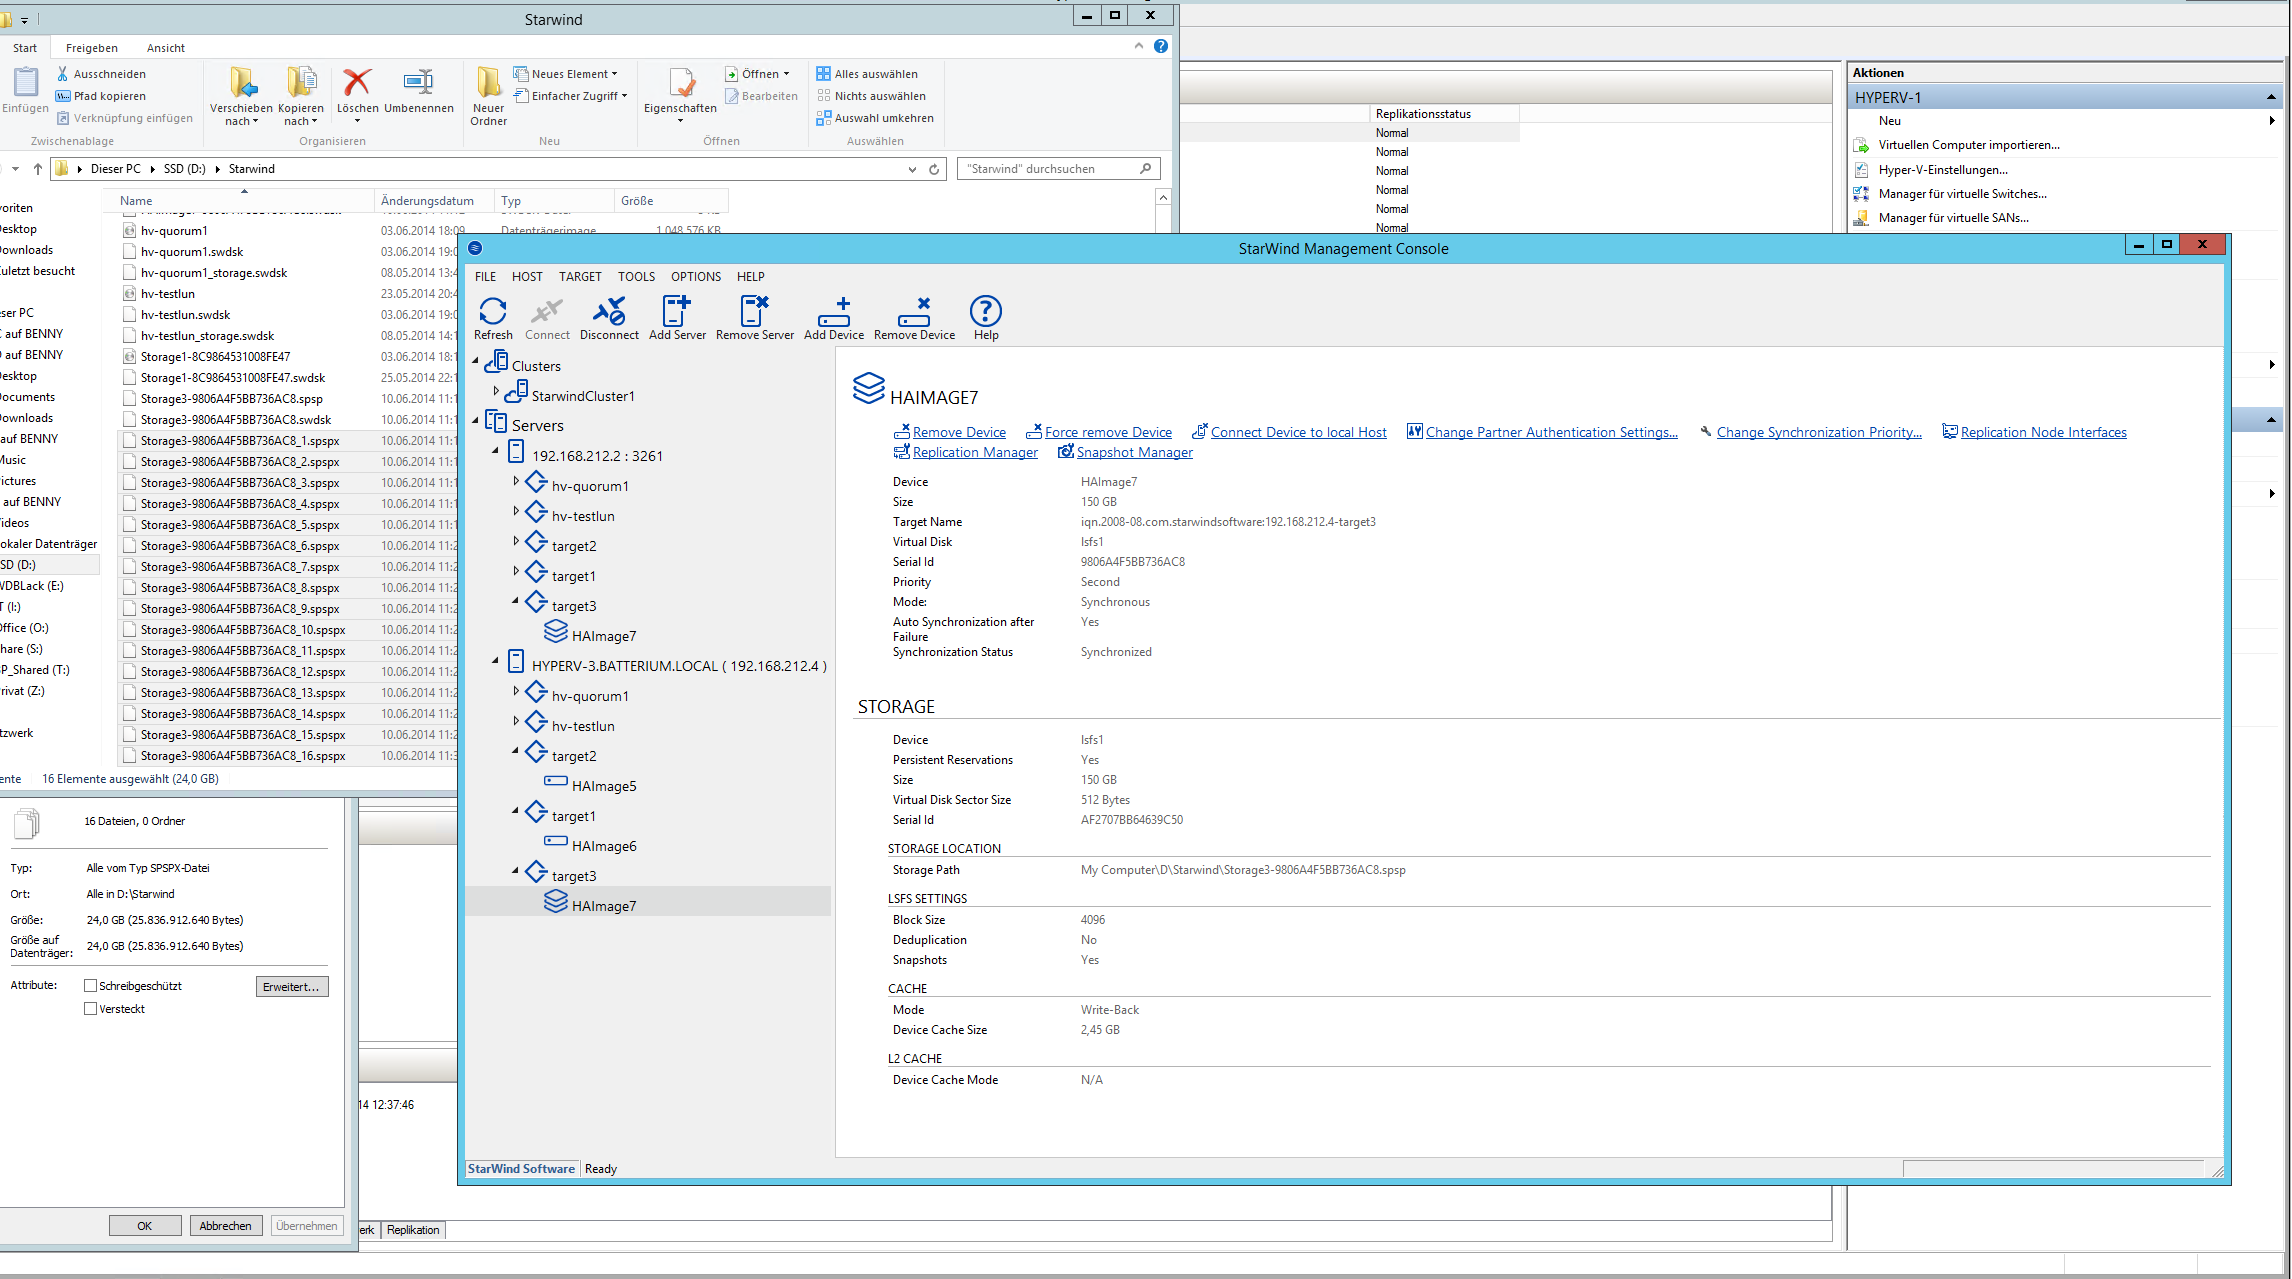
Task: Collapse server 192.168.212.2 : 3261 node
Action: click(x=496, y=451)
